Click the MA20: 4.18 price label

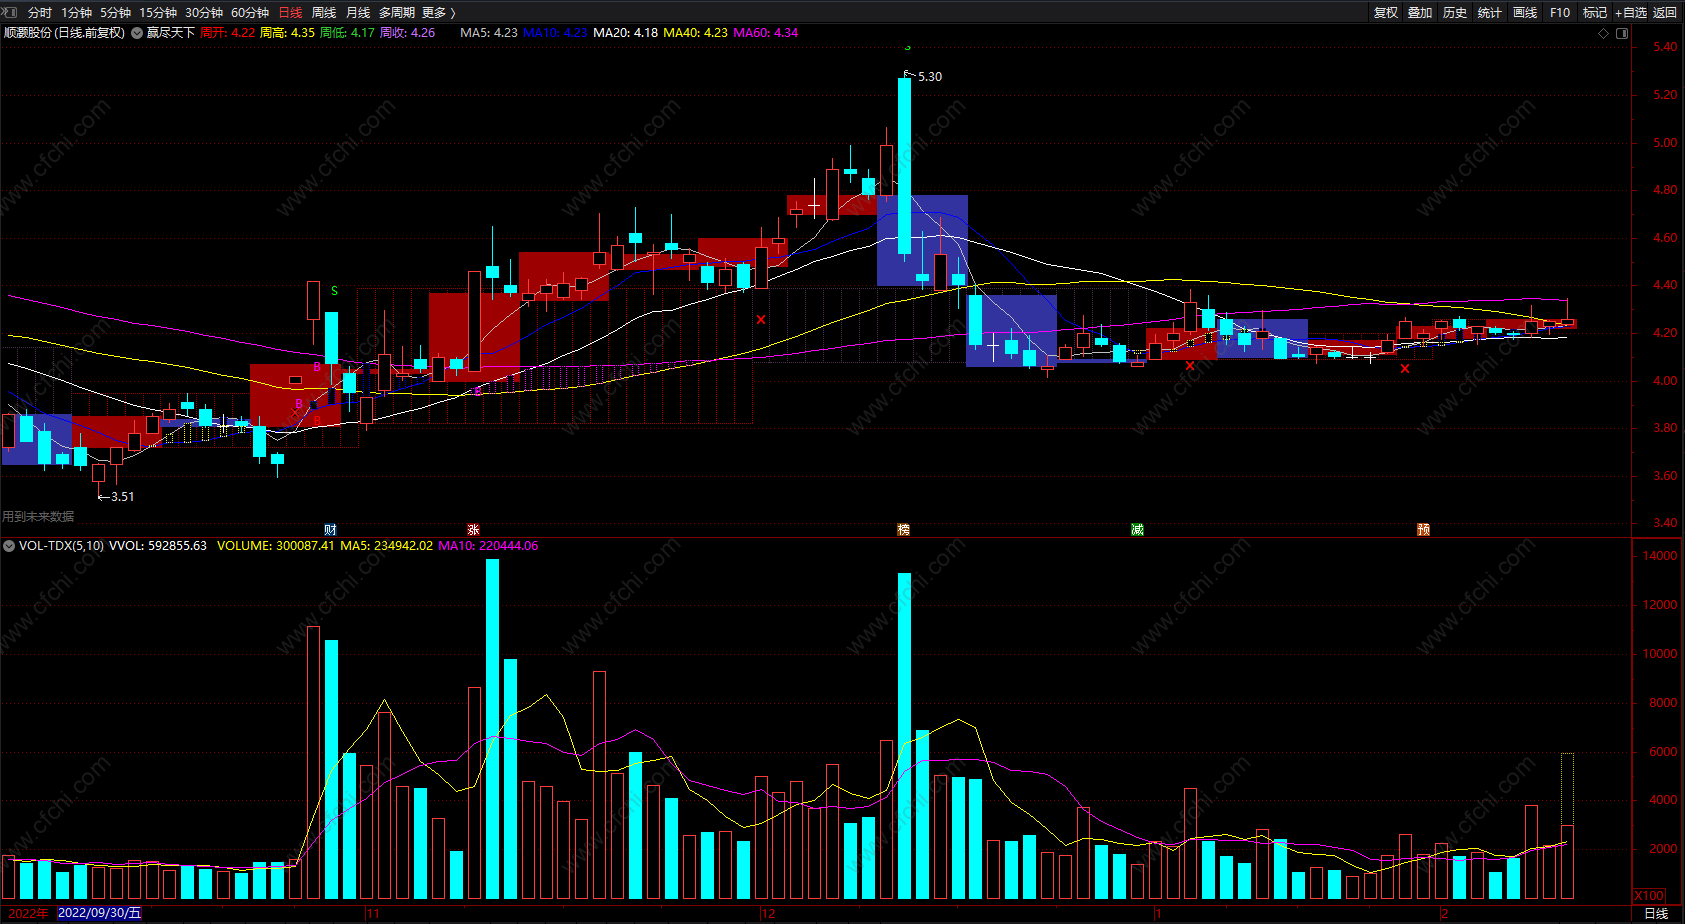[x=625, y=33]
